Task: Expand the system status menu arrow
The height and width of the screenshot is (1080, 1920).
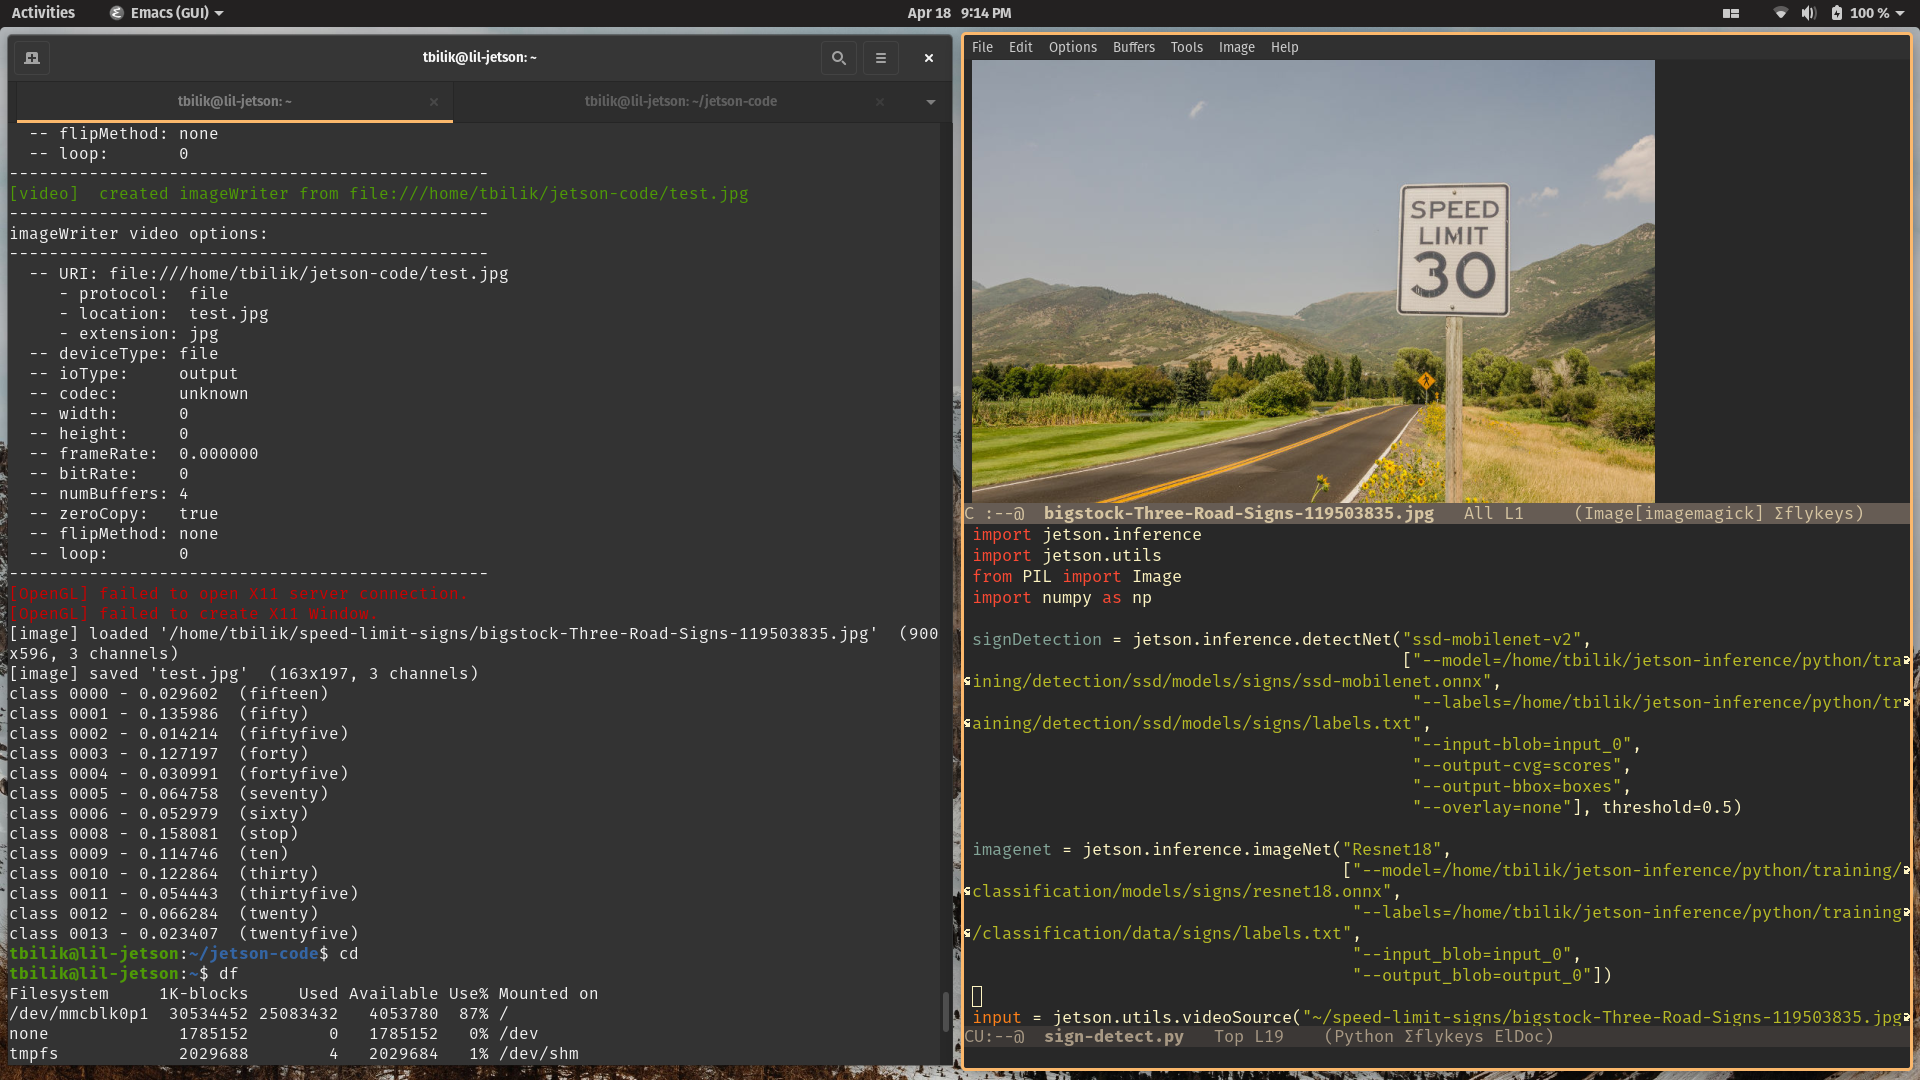Action: click(x=1900, y=13)
